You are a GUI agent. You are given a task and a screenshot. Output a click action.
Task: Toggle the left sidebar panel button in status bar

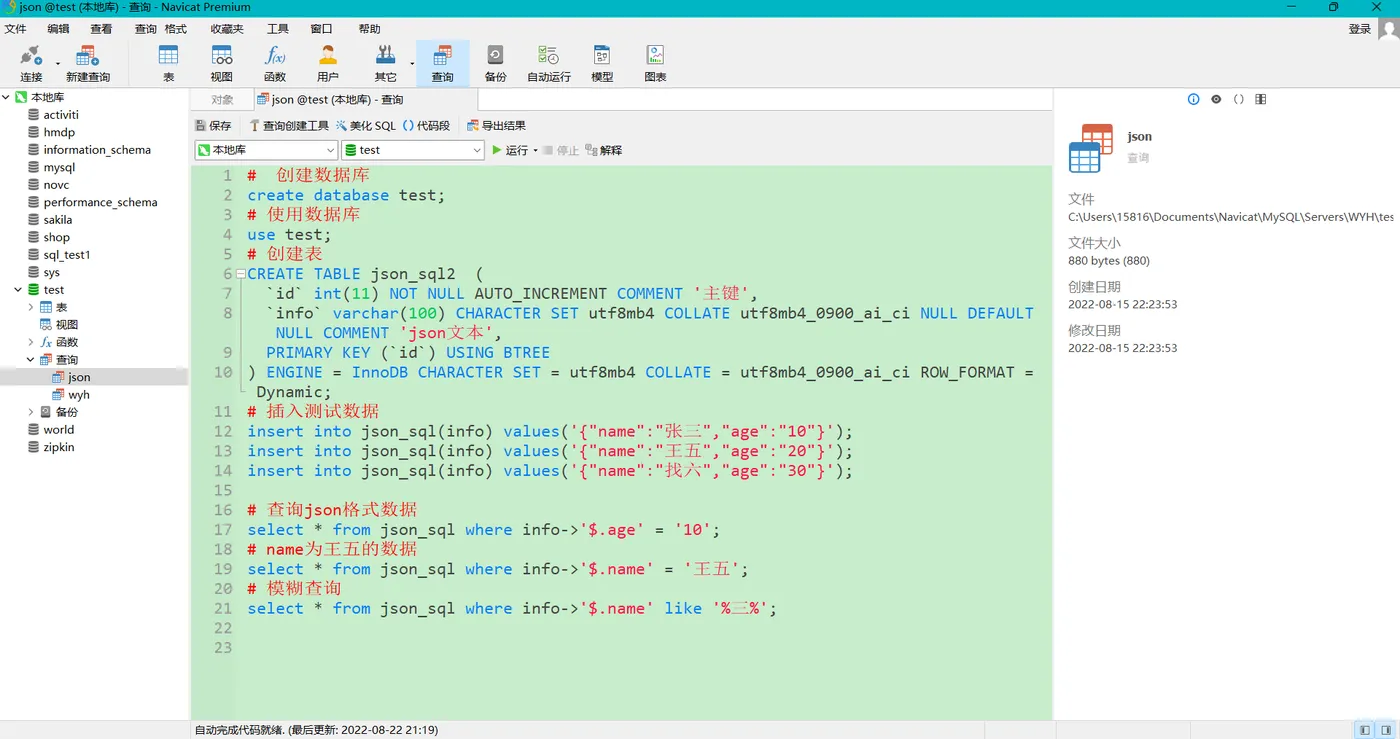click(x=1365, y=730)
